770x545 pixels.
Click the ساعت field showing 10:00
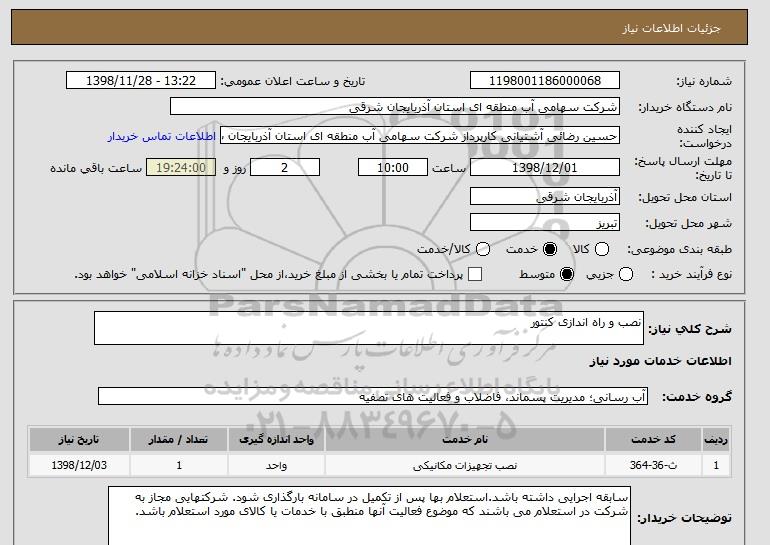click(393, 167)
